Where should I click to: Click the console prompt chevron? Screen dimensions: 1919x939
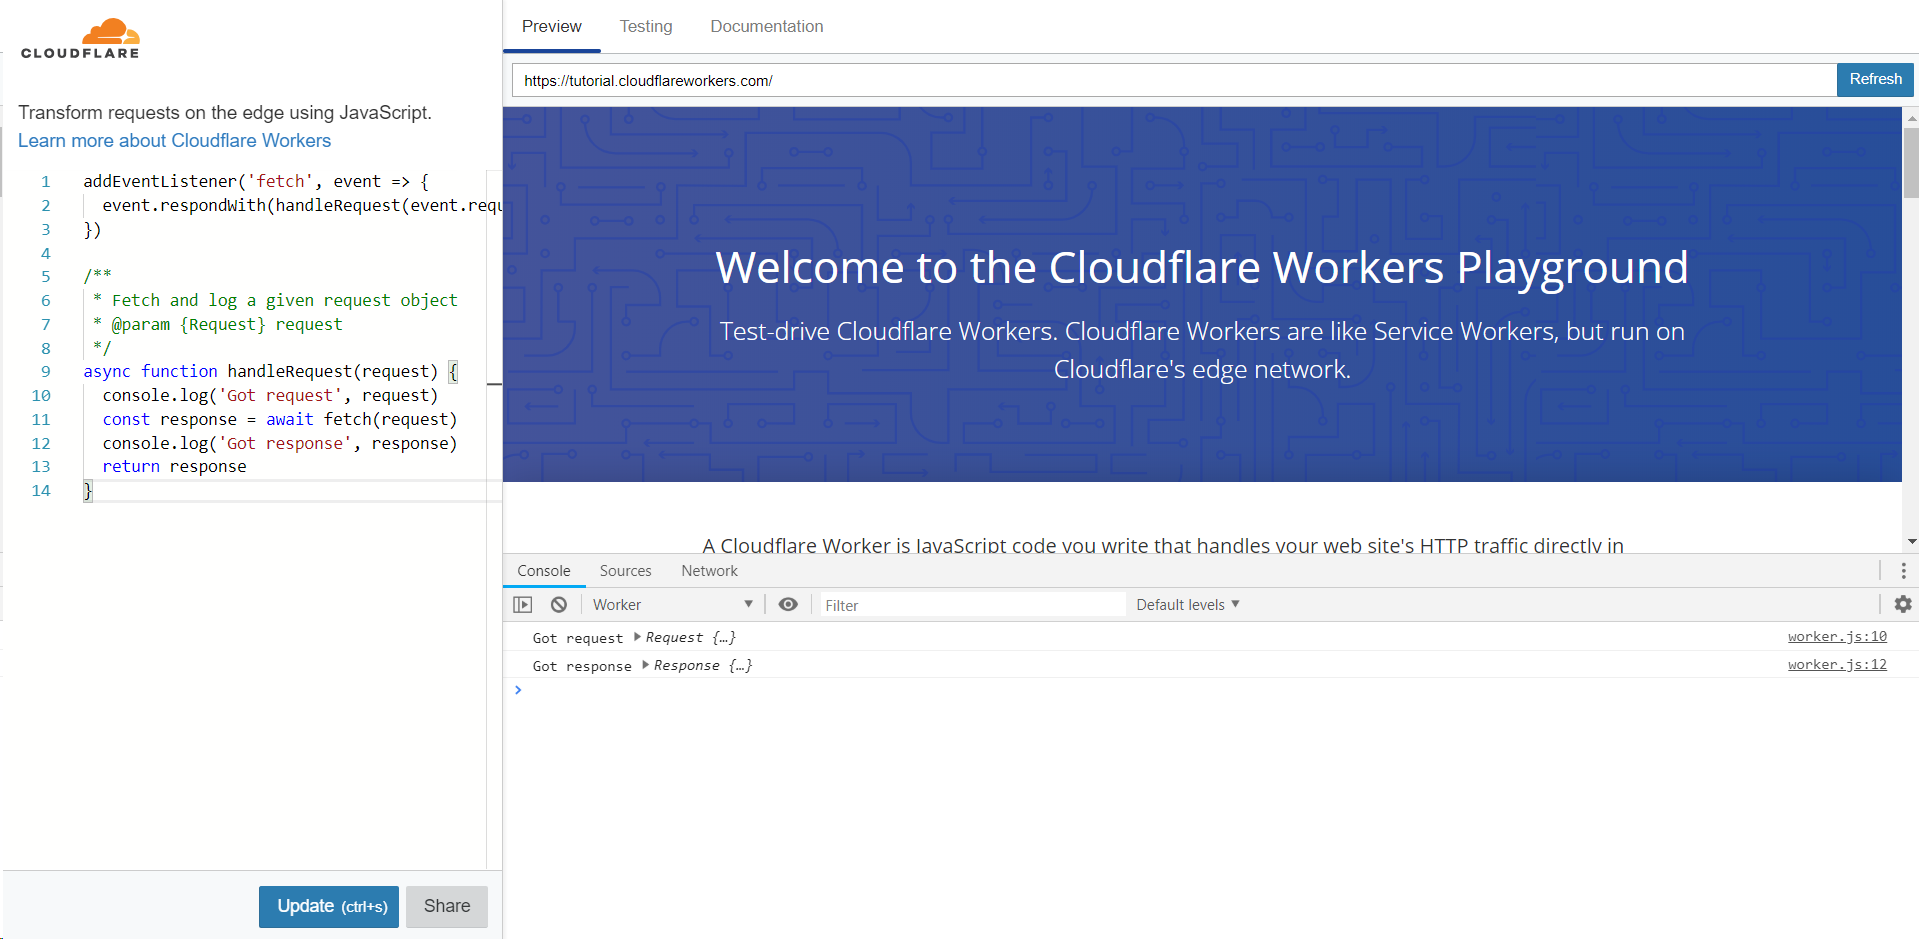518,690
